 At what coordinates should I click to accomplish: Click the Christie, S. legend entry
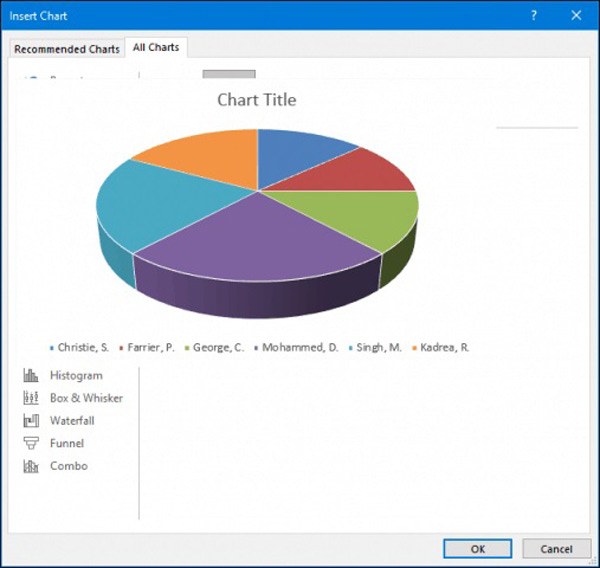[x=80, y=348]
